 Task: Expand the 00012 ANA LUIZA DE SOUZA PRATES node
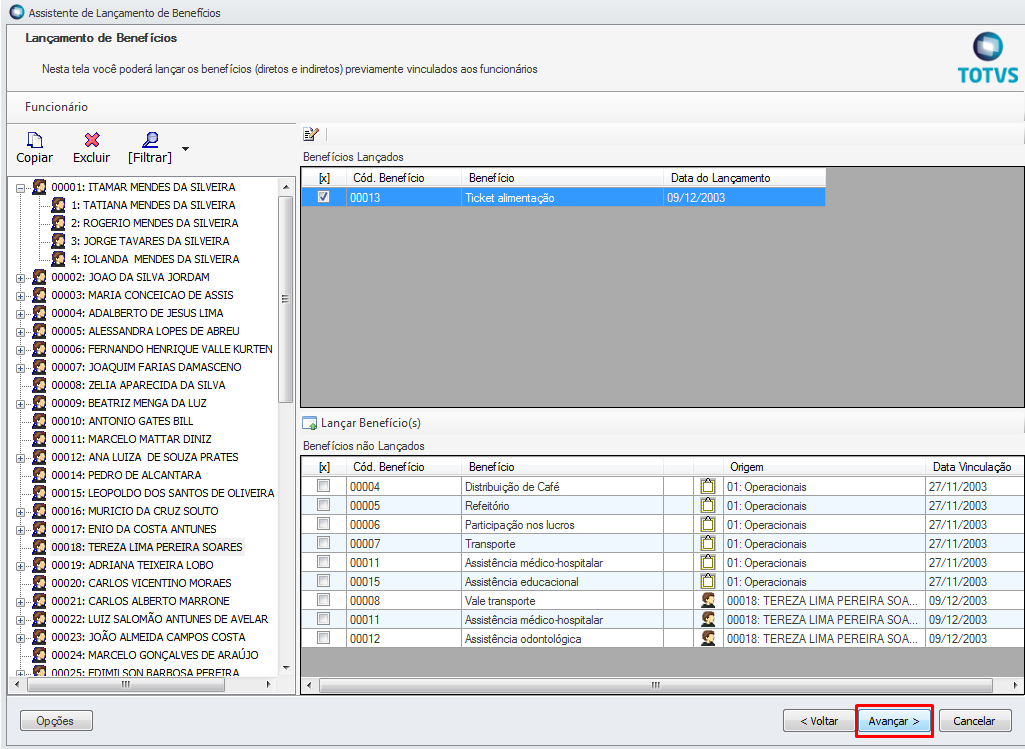pyautogui.click(x=21, y=458)
